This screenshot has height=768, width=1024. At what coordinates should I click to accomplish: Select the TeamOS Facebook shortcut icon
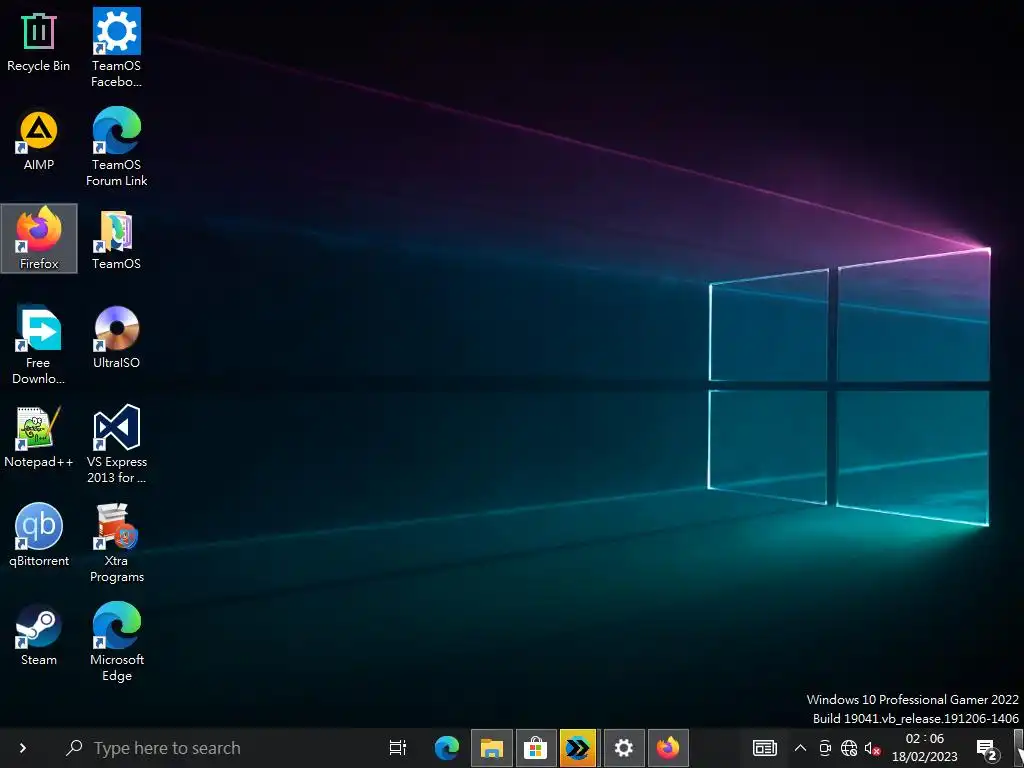point(116,48)
